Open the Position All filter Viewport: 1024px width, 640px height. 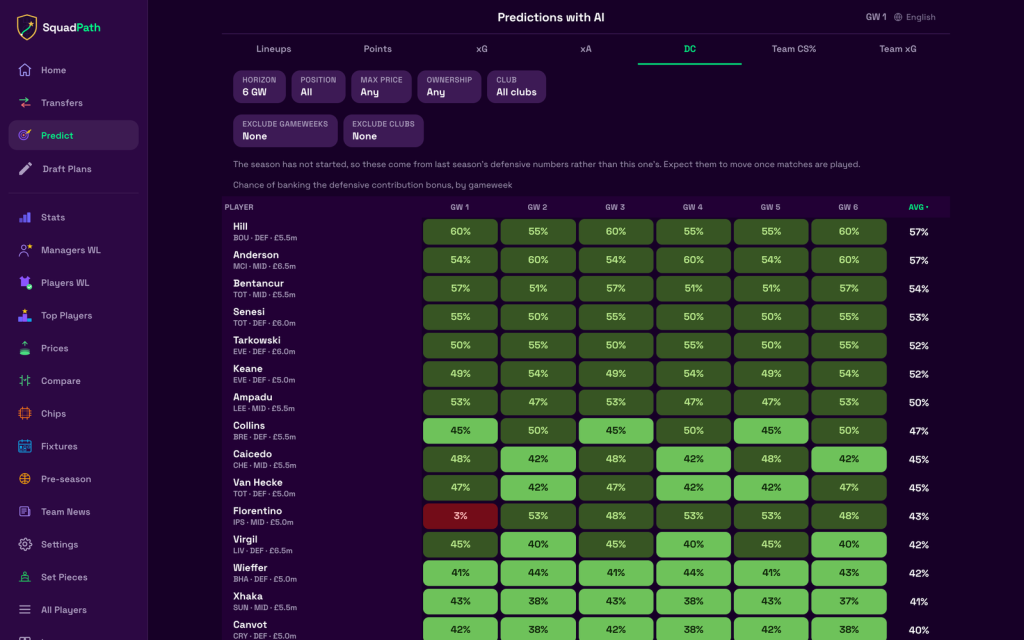coord(318,86)
